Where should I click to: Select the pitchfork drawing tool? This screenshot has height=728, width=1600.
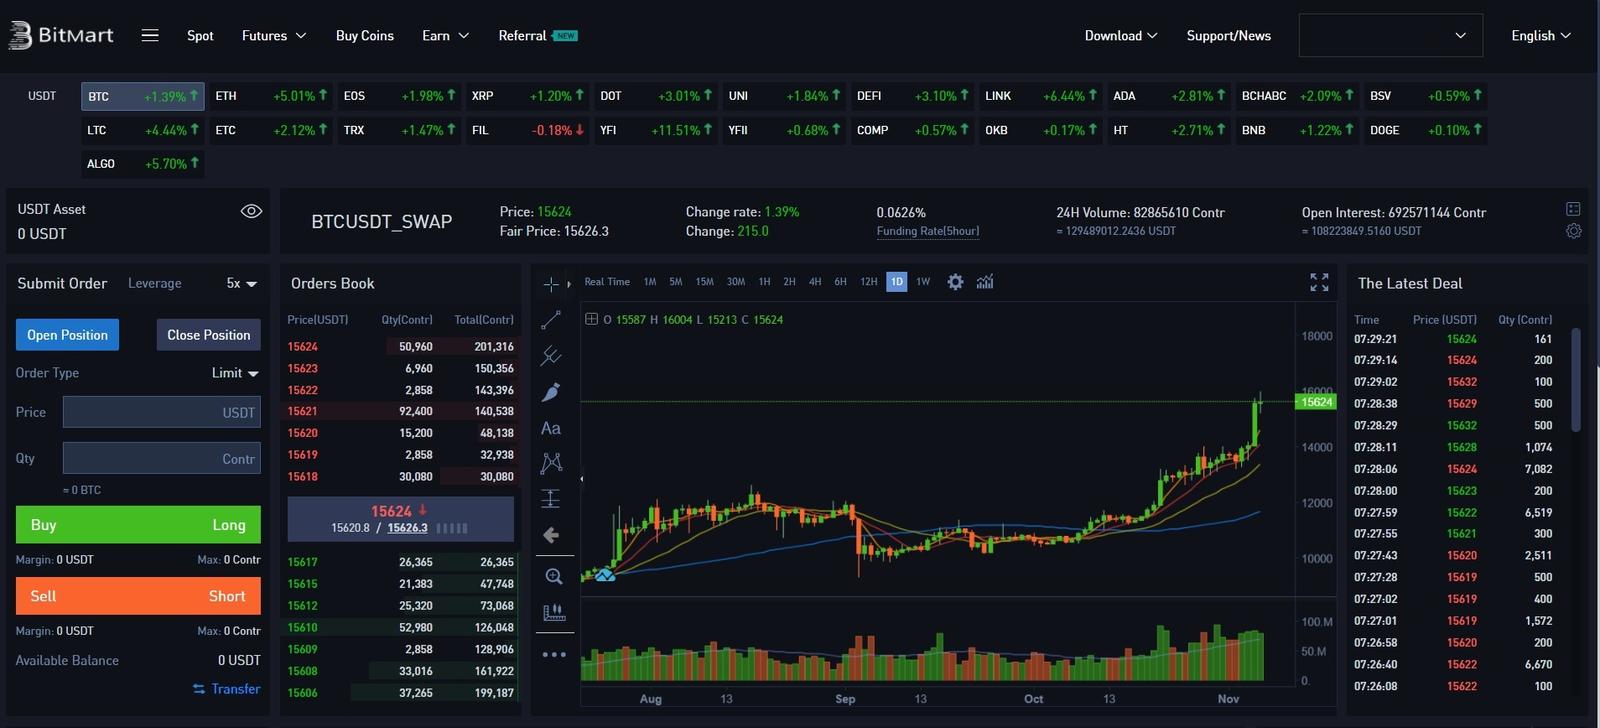click(x=551, y=356)
